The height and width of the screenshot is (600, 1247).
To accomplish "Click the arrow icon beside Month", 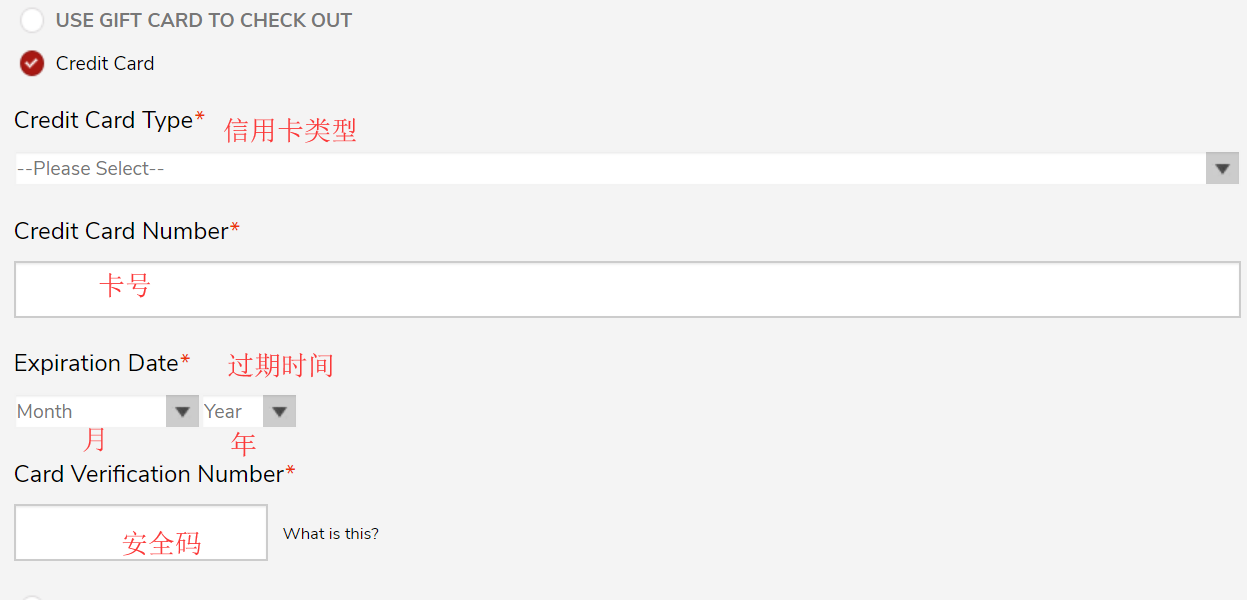I will point(182,412).
